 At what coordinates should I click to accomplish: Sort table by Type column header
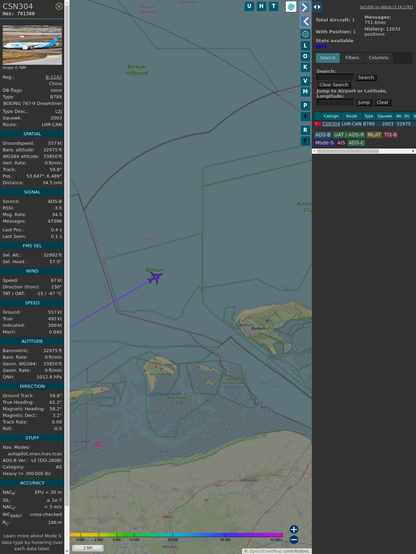[x=369, y=116]
